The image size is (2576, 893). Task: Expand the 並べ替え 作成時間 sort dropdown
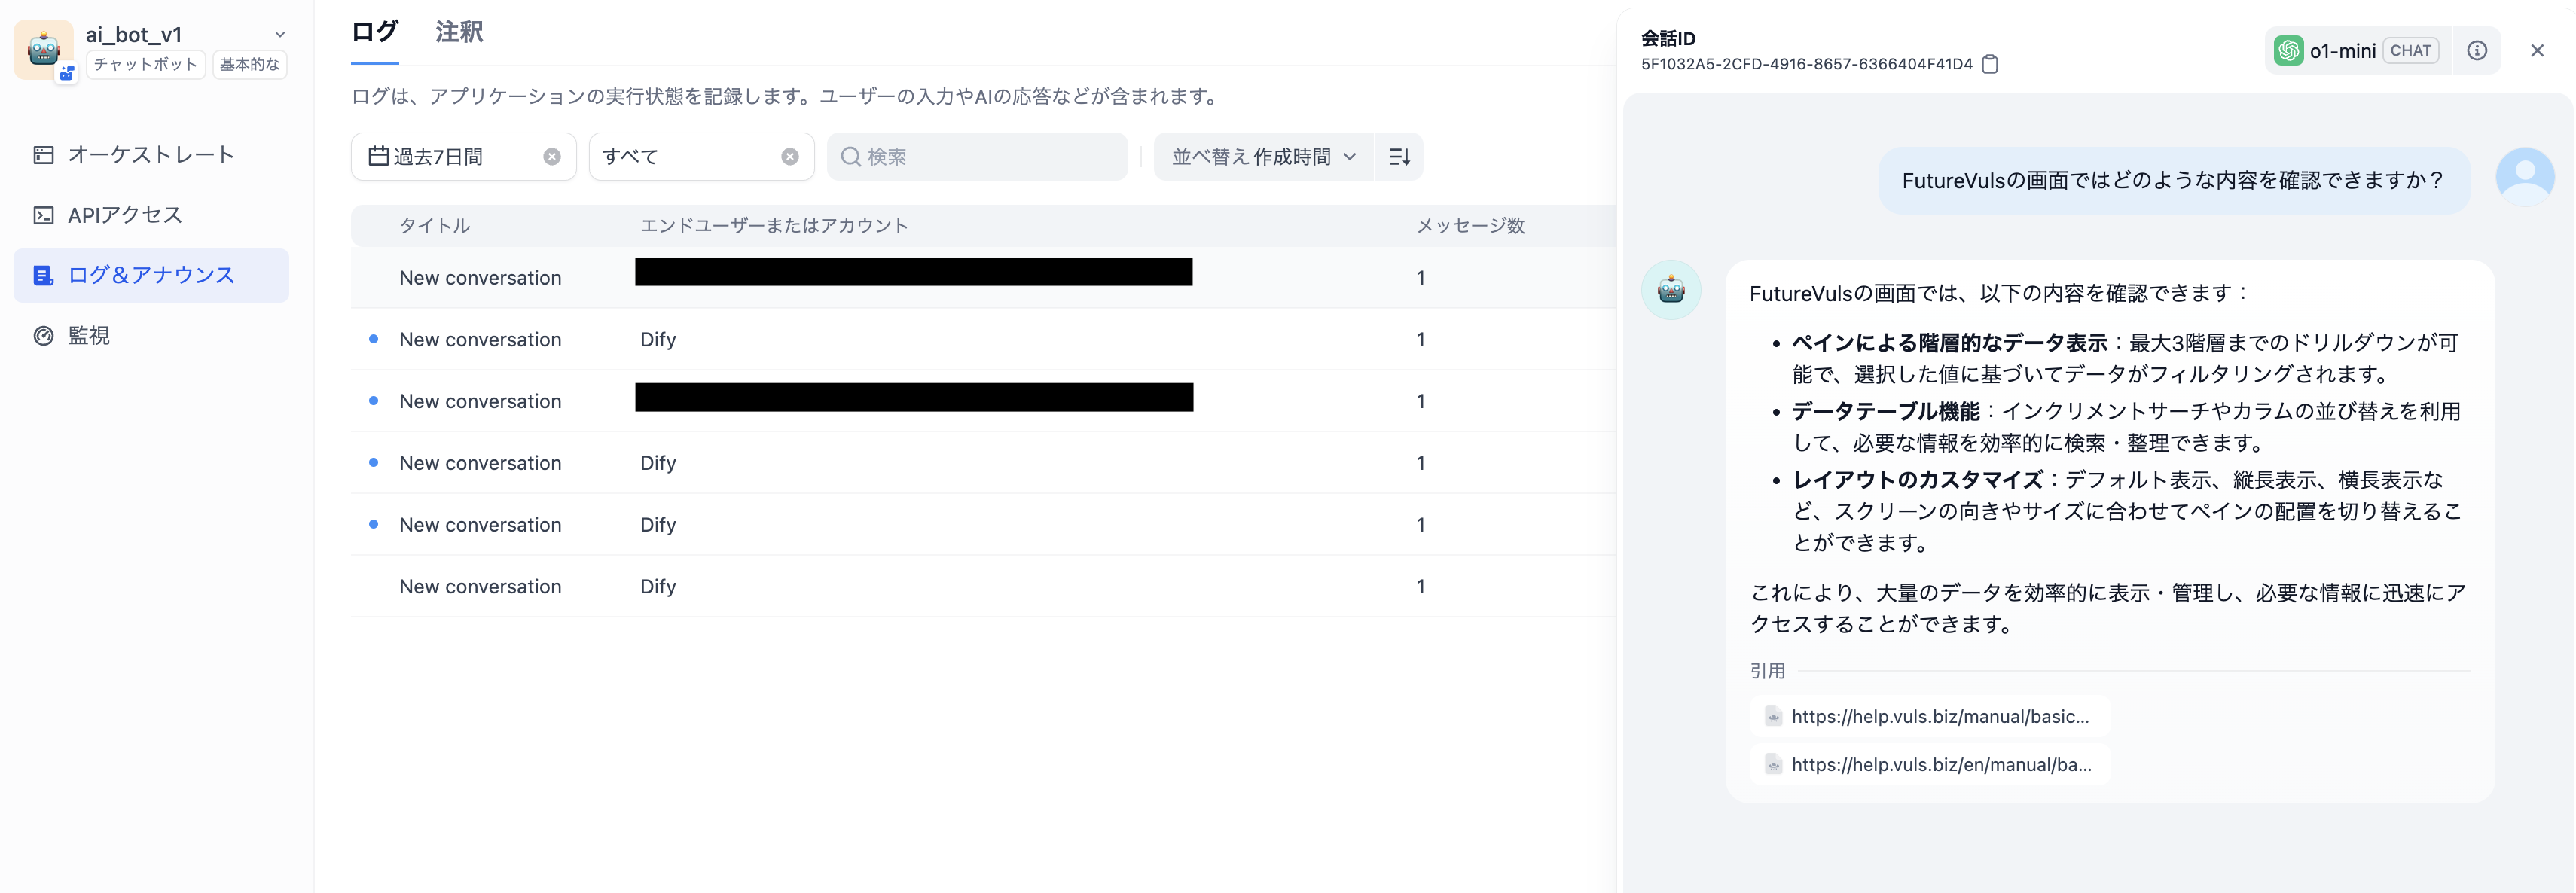coord(1263,157)
